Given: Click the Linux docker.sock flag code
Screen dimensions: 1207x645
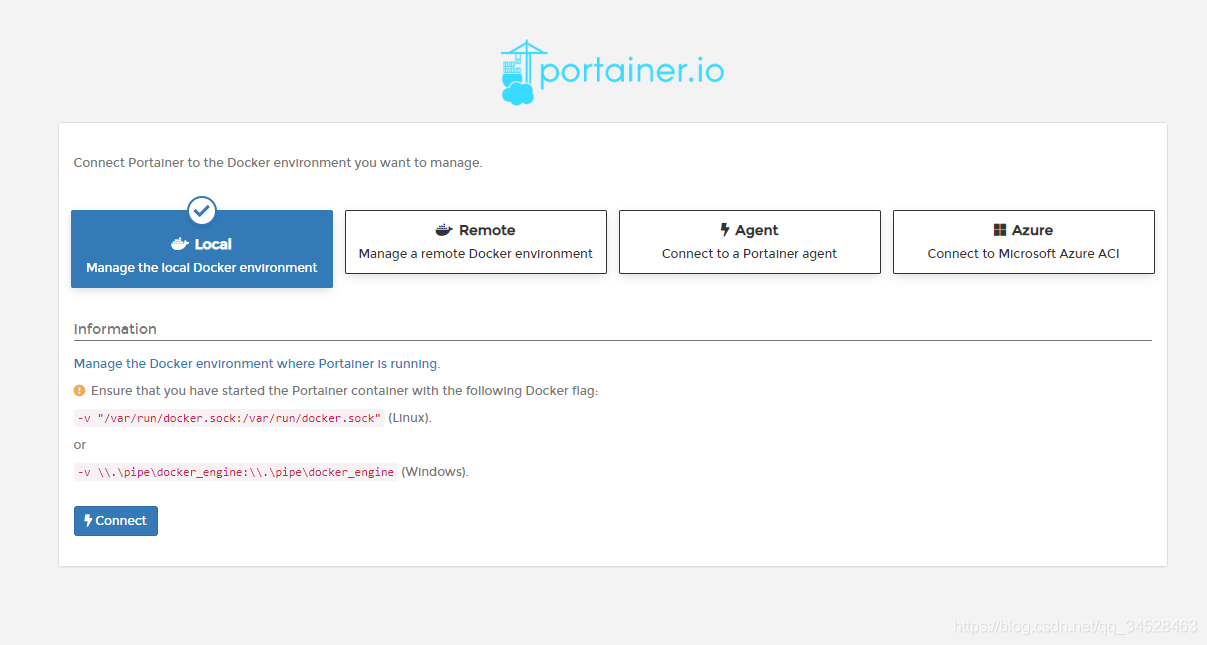Looking at the screenshot, I should [x=229, y=418].
